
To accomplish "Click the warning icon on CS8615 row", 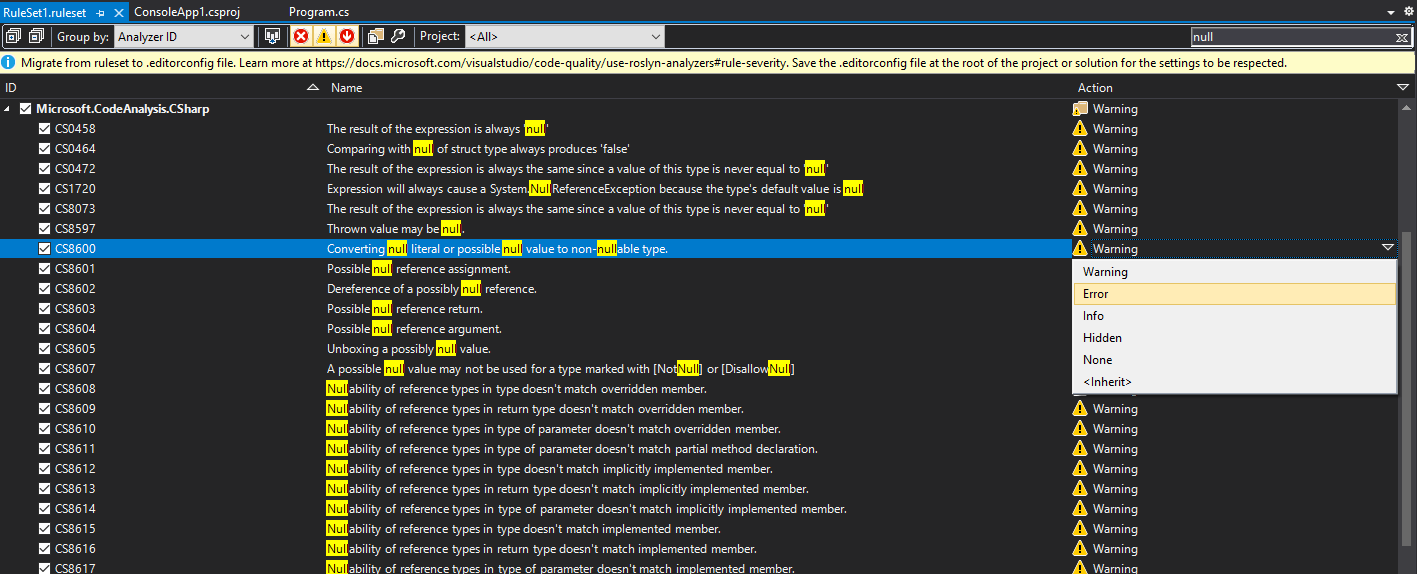I will (1080, 528).
